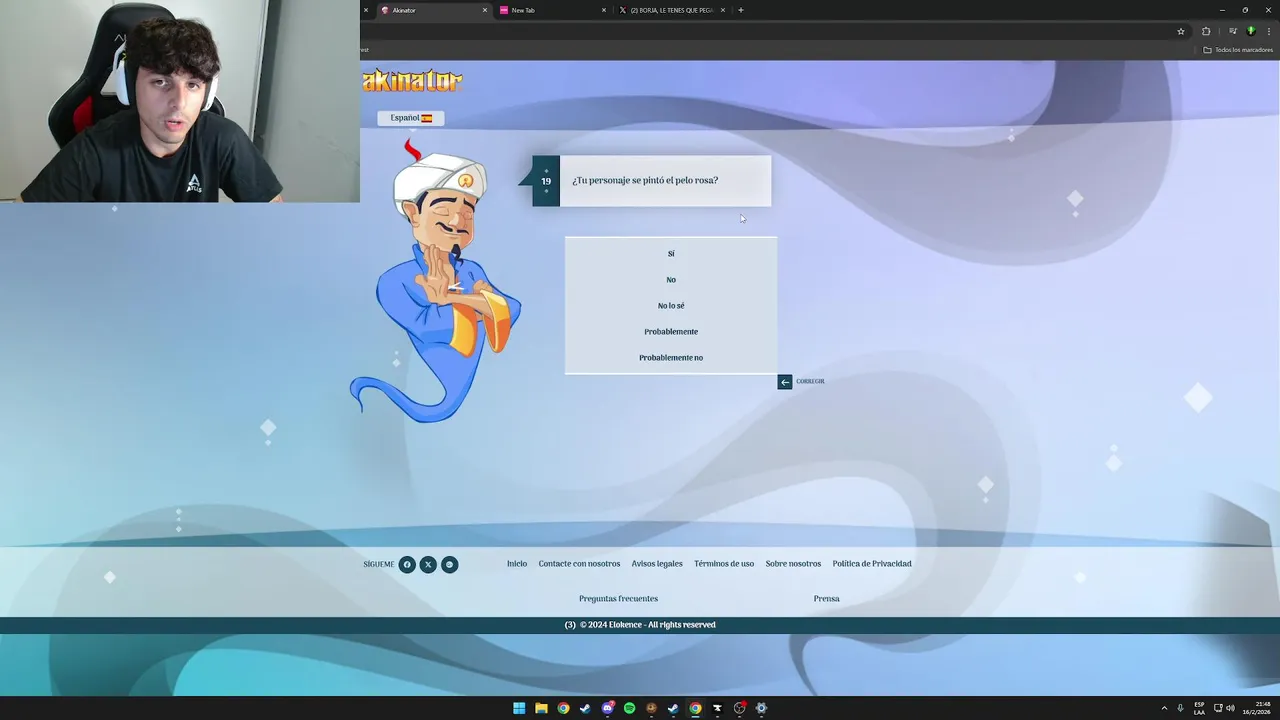Image resolution: width=1280 pixels, height=720 pixels.
Task: Answer "No" to the question
Action: 671,280
